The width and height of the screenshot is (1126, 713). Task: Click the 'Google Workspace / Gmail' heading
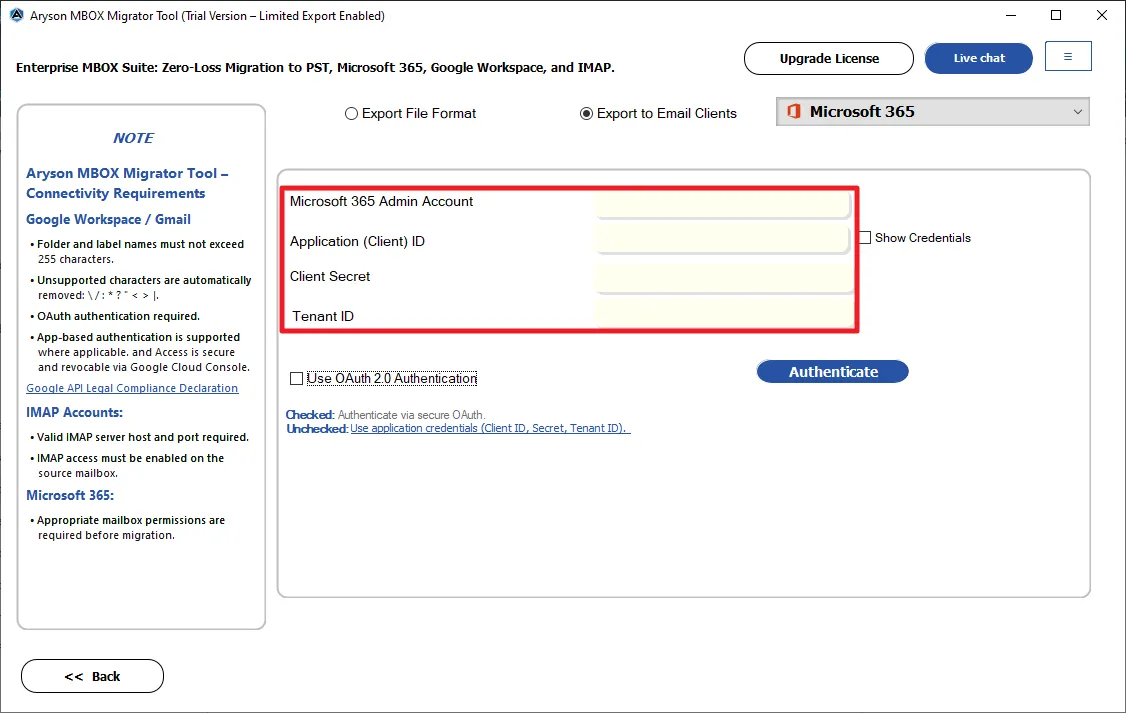[x=108, y=219]
